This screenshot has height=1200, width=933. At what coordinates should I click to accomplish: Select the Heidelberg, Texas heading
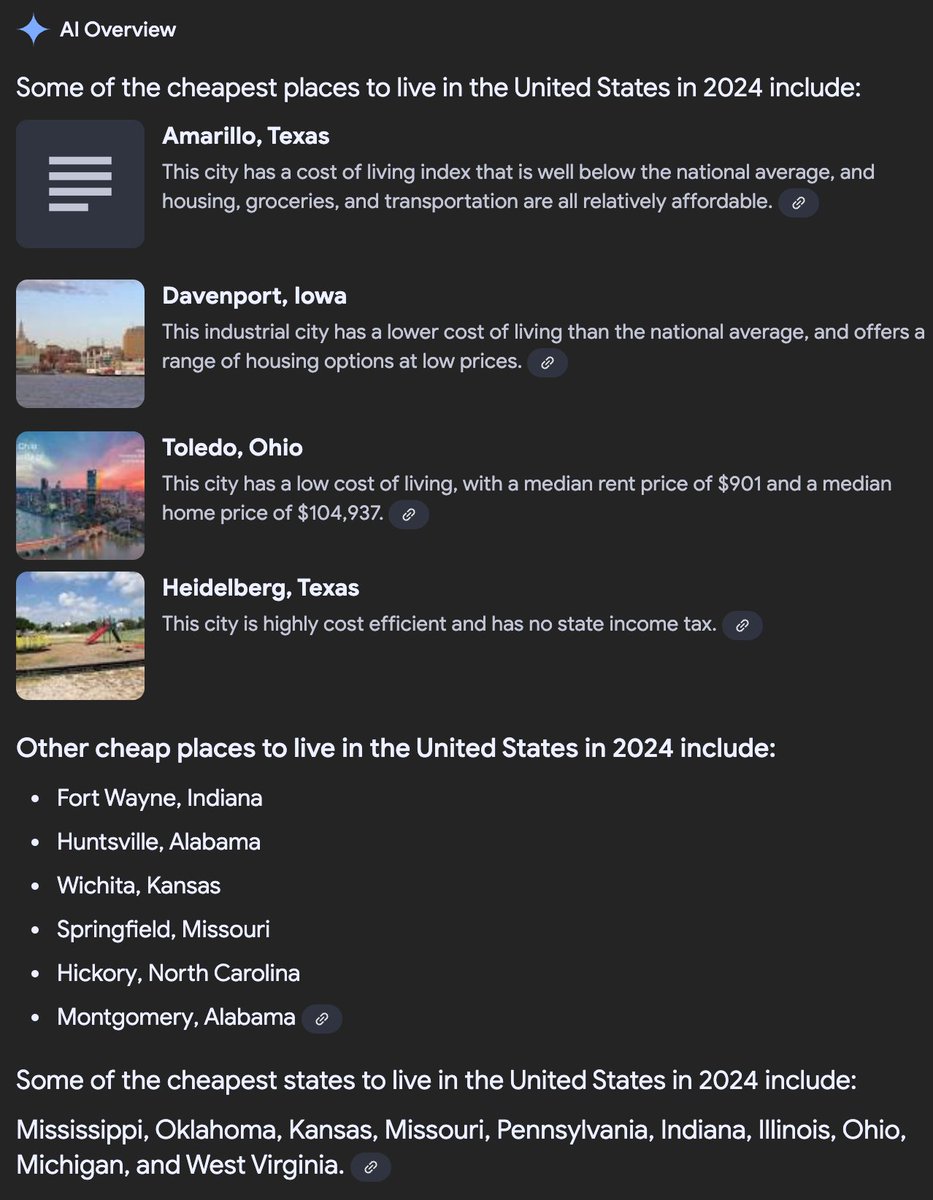tap(261, 588)
